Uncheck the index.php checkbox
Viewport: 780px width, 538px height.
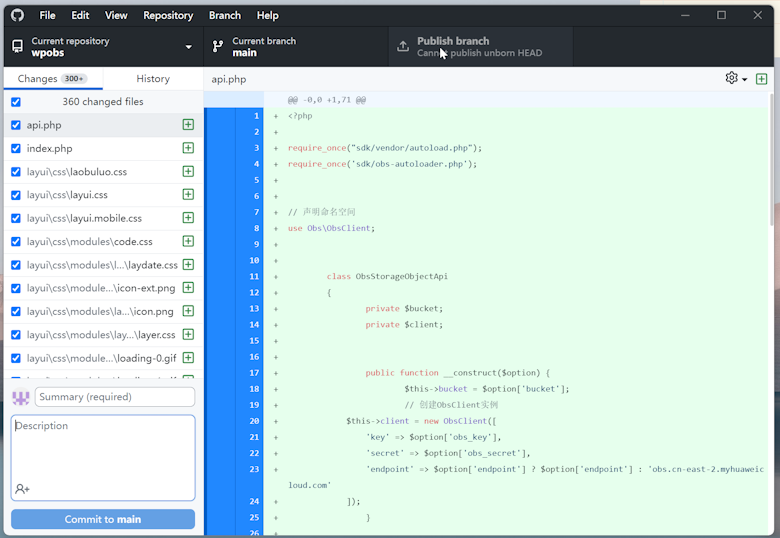tap(16, 149)
